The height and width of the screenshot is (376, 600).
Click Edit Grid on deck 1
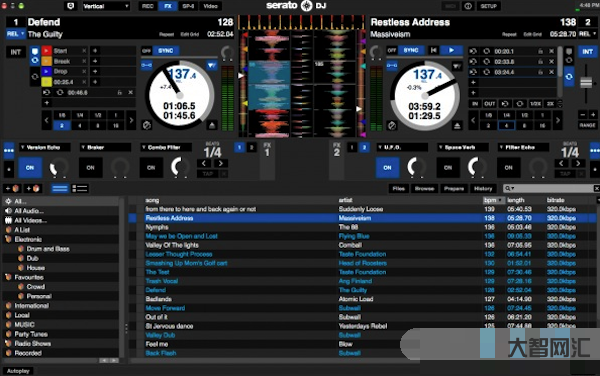tap(189, 34)
